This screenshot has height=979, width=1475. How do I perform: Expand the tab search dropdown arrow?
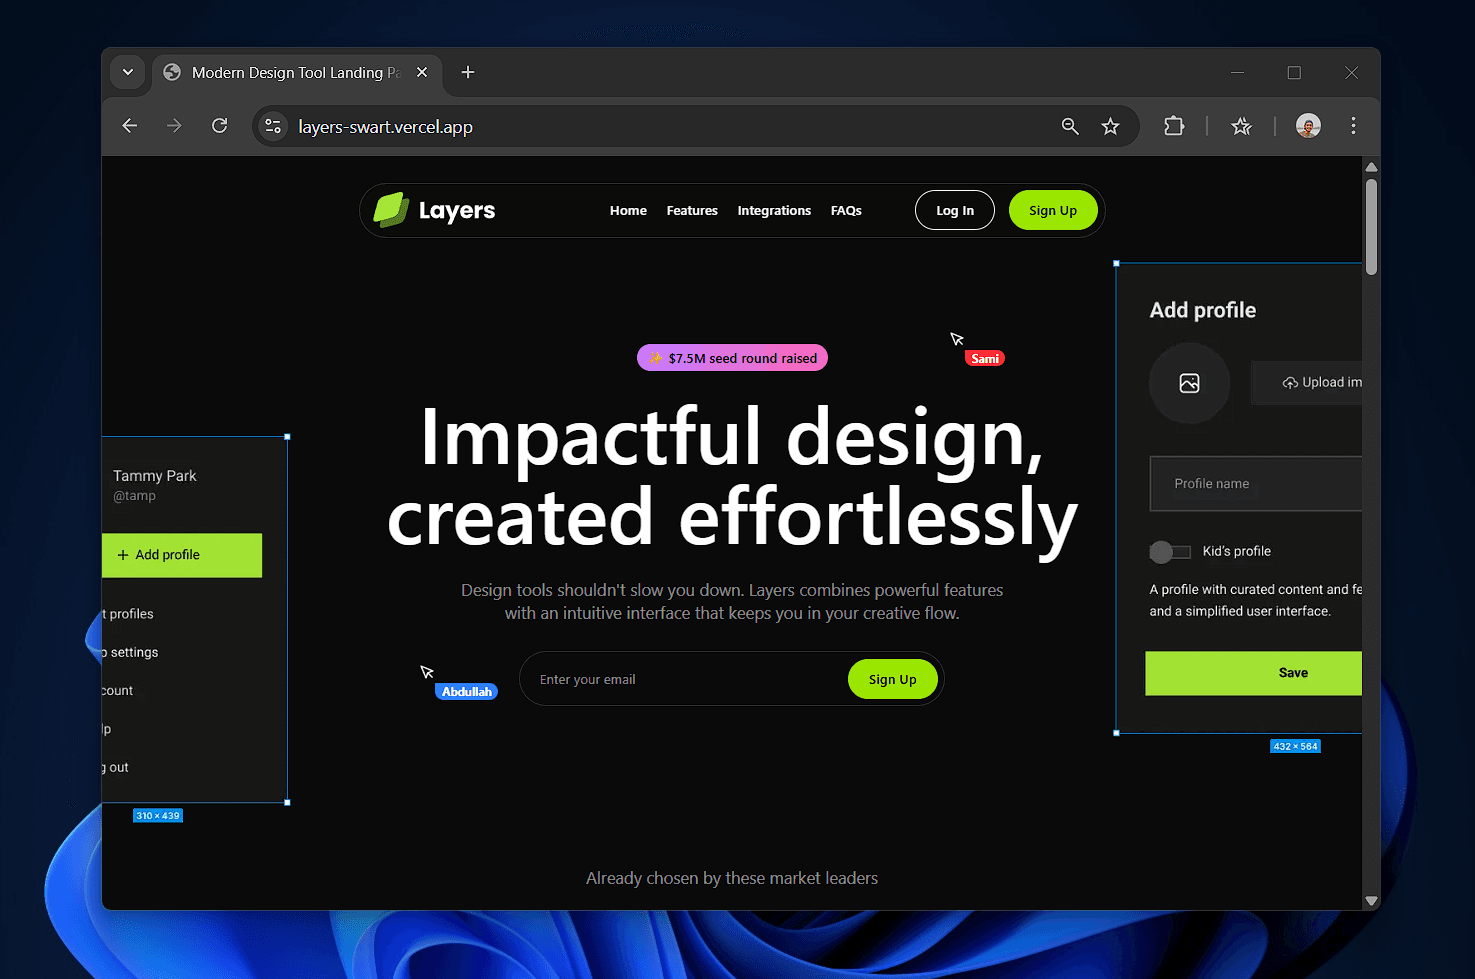click(128, 72)
